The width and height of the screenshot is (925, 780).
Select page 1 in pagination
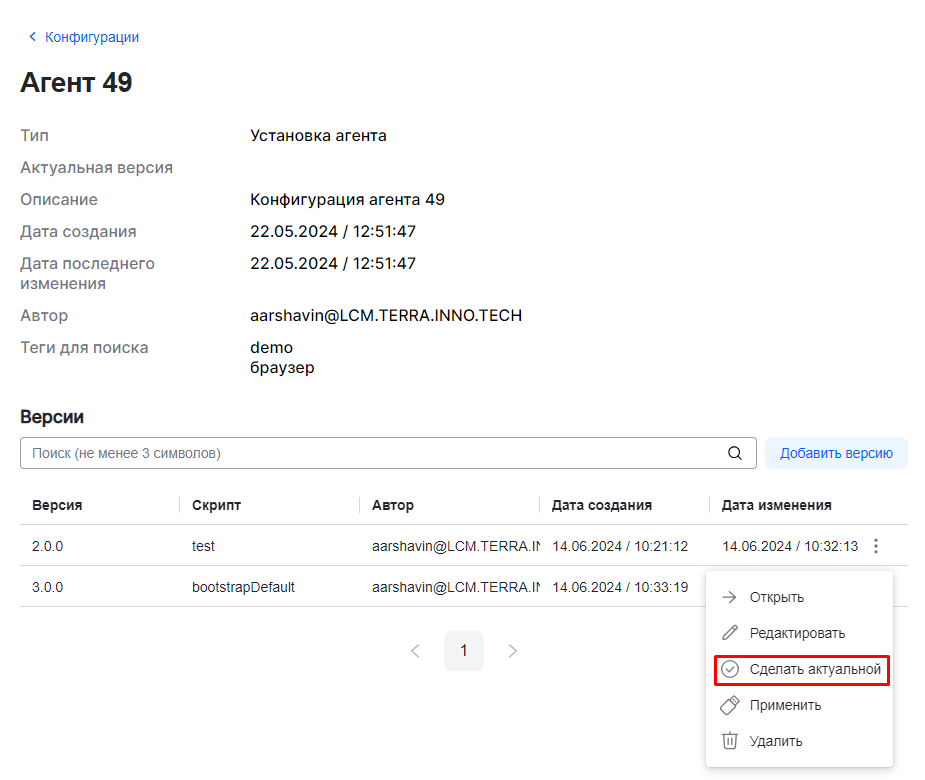464,651
